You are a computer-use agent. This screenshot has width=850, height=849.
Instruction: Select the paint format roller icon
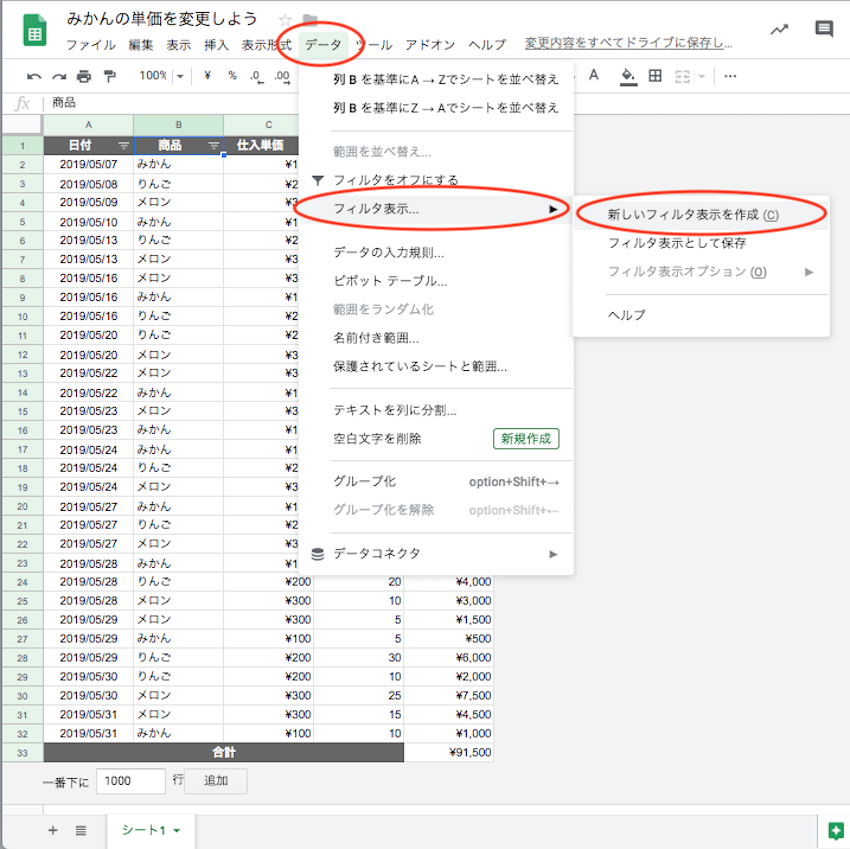pyautogui.click(x=109, y=76)
